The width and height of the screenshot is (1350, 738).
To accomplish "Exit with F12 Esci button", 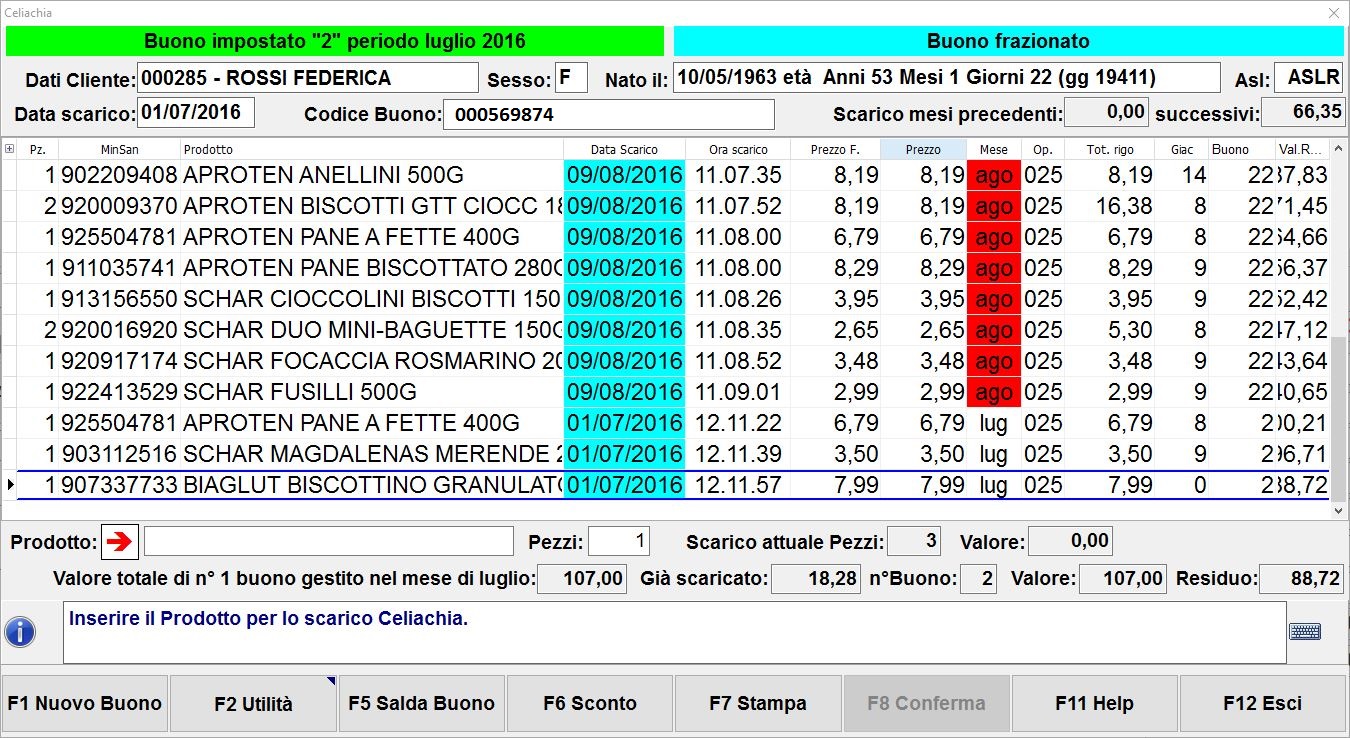I will 1262,704.
